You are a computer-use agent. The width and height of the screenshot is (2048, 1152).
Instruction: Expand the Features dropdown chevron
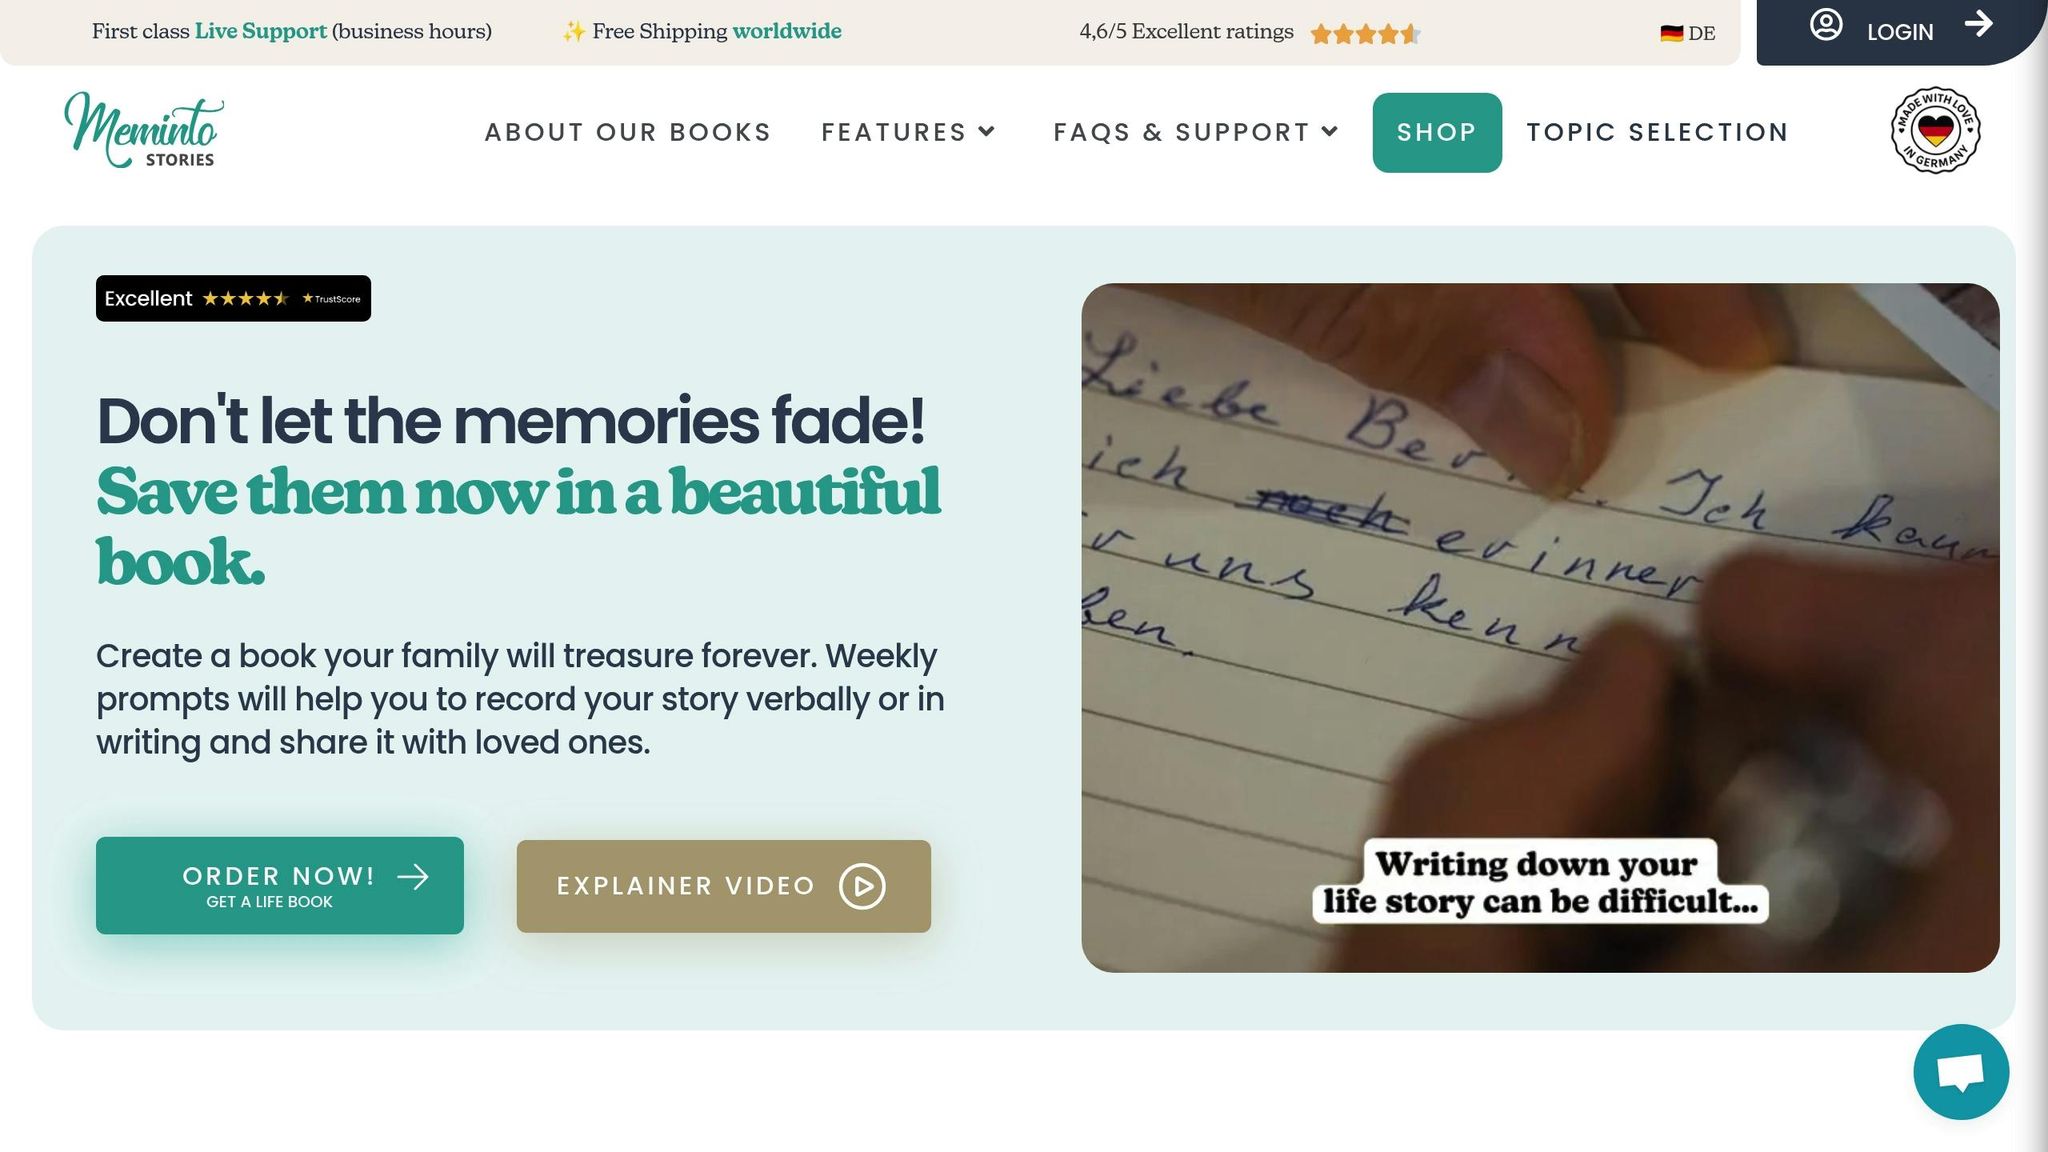(987, 131)
